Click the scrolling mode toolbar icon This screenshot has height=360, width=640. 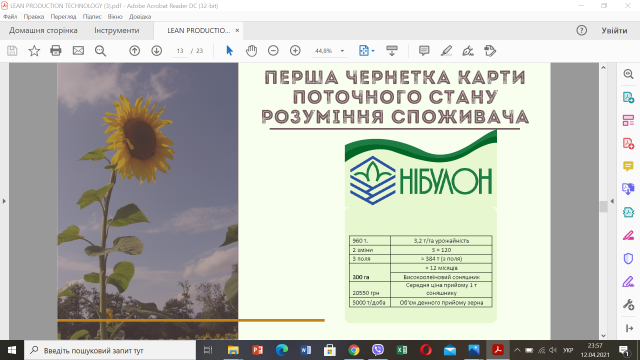point(392,51)
